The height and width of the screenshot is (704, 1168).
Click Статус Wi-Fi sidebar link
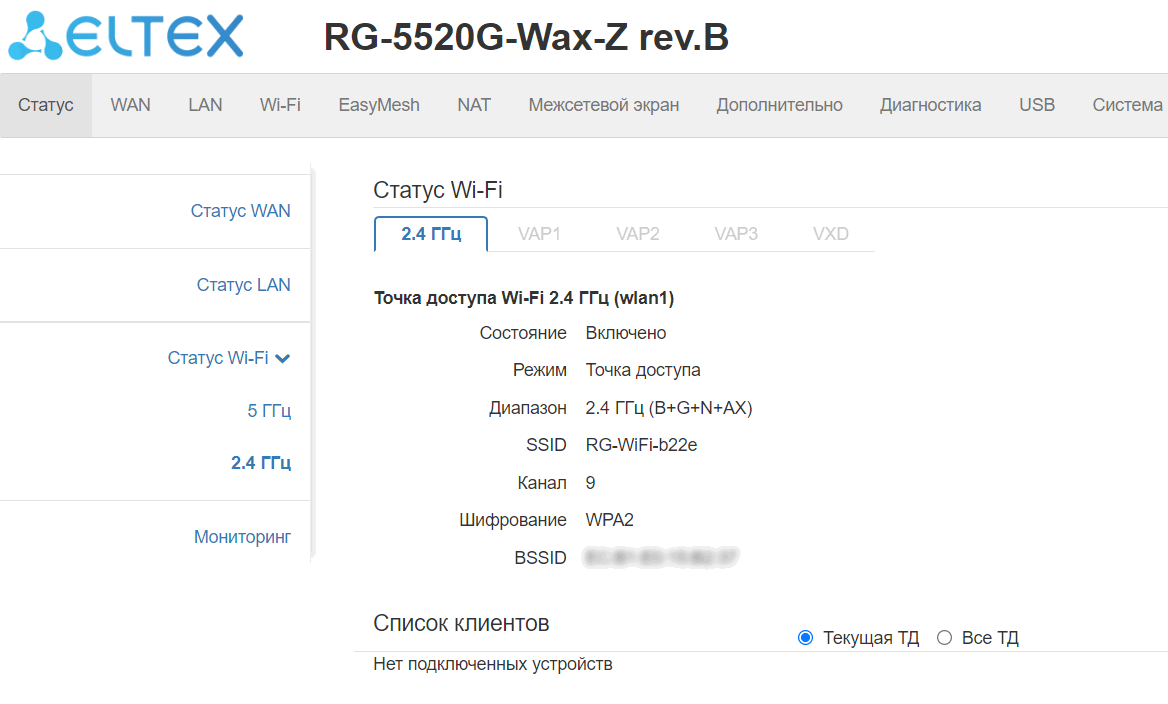218,358
